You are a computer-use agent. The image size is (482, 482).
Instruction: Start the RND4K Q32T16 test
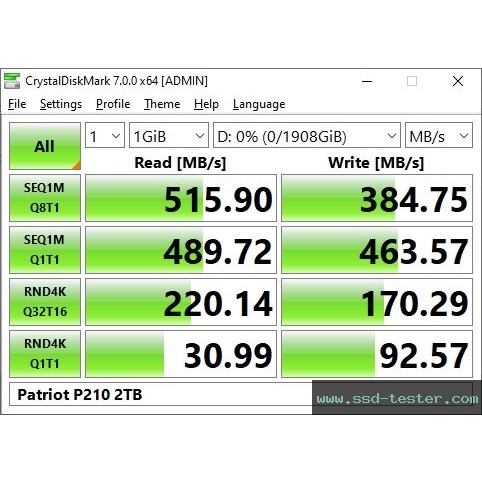coord(45,302)
